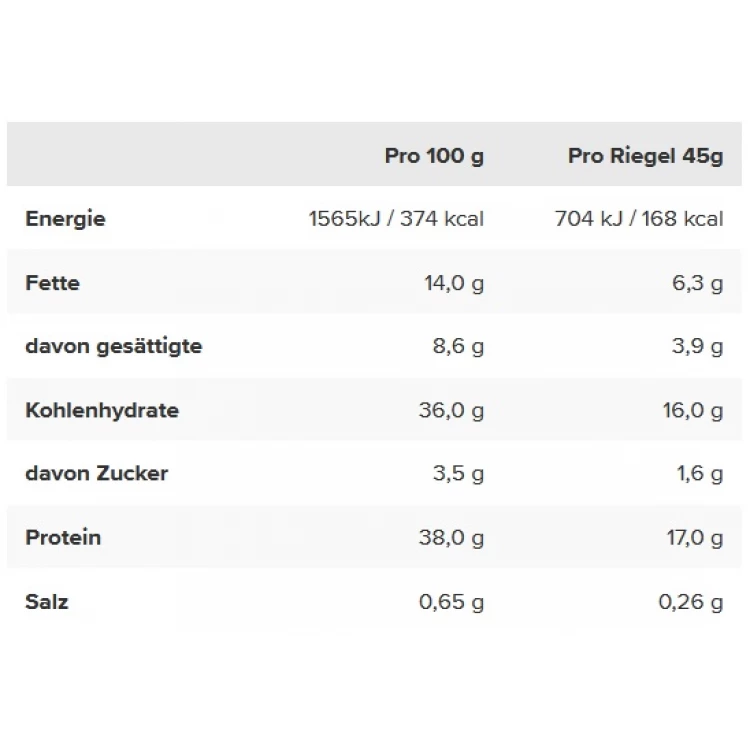This screenshot has height=750, width=750.
Task: Click the 'Pro Riegel 45g' column header
Action: (x=645, y=156)
